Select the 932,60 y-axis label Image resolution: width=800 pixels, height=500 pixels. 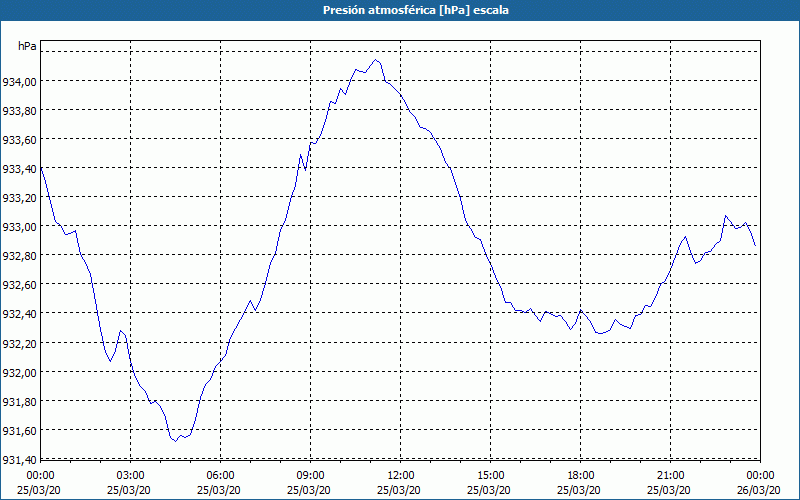[x=19, y=284]
